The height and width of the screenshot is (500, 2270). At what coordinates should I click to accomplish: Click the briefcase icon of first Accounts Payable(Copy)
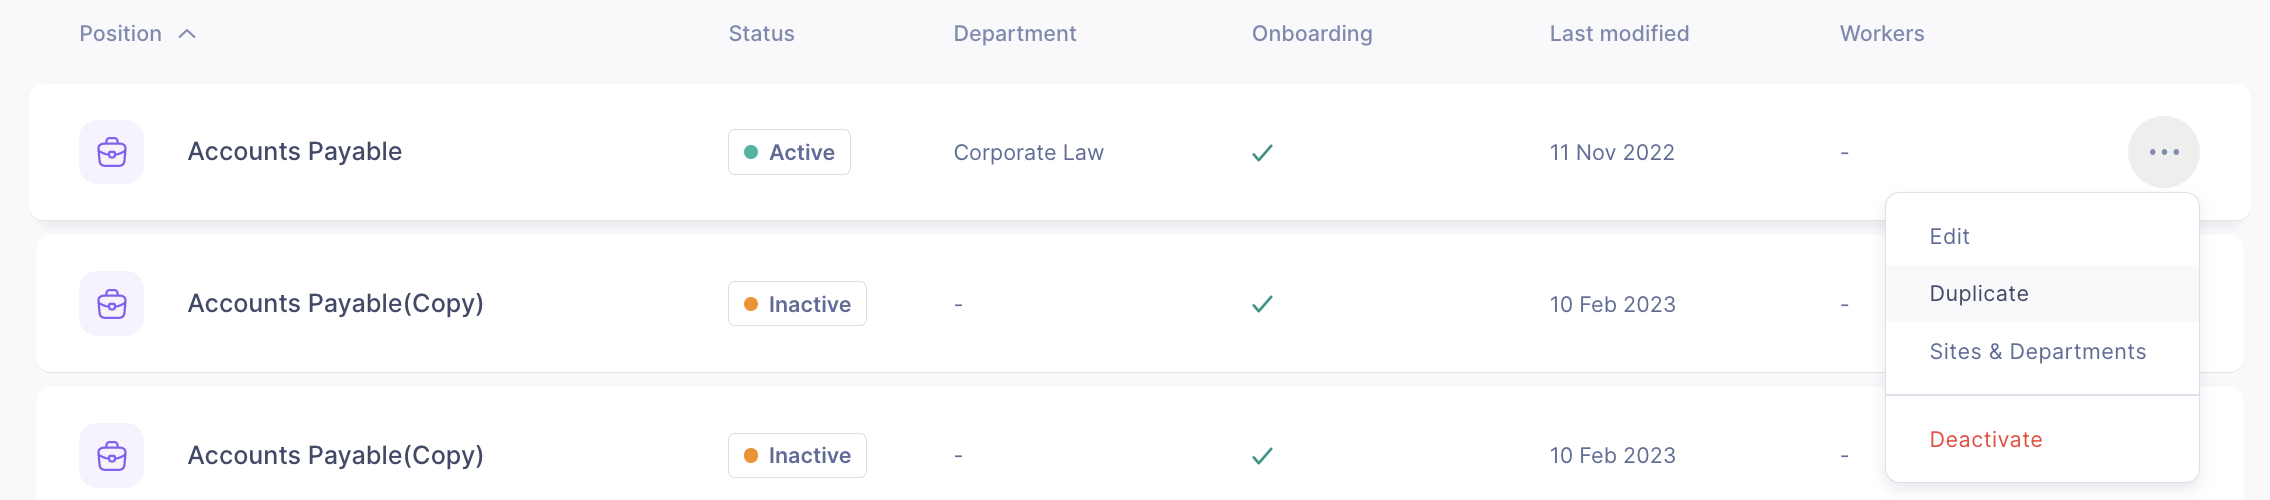coord(112,304)
